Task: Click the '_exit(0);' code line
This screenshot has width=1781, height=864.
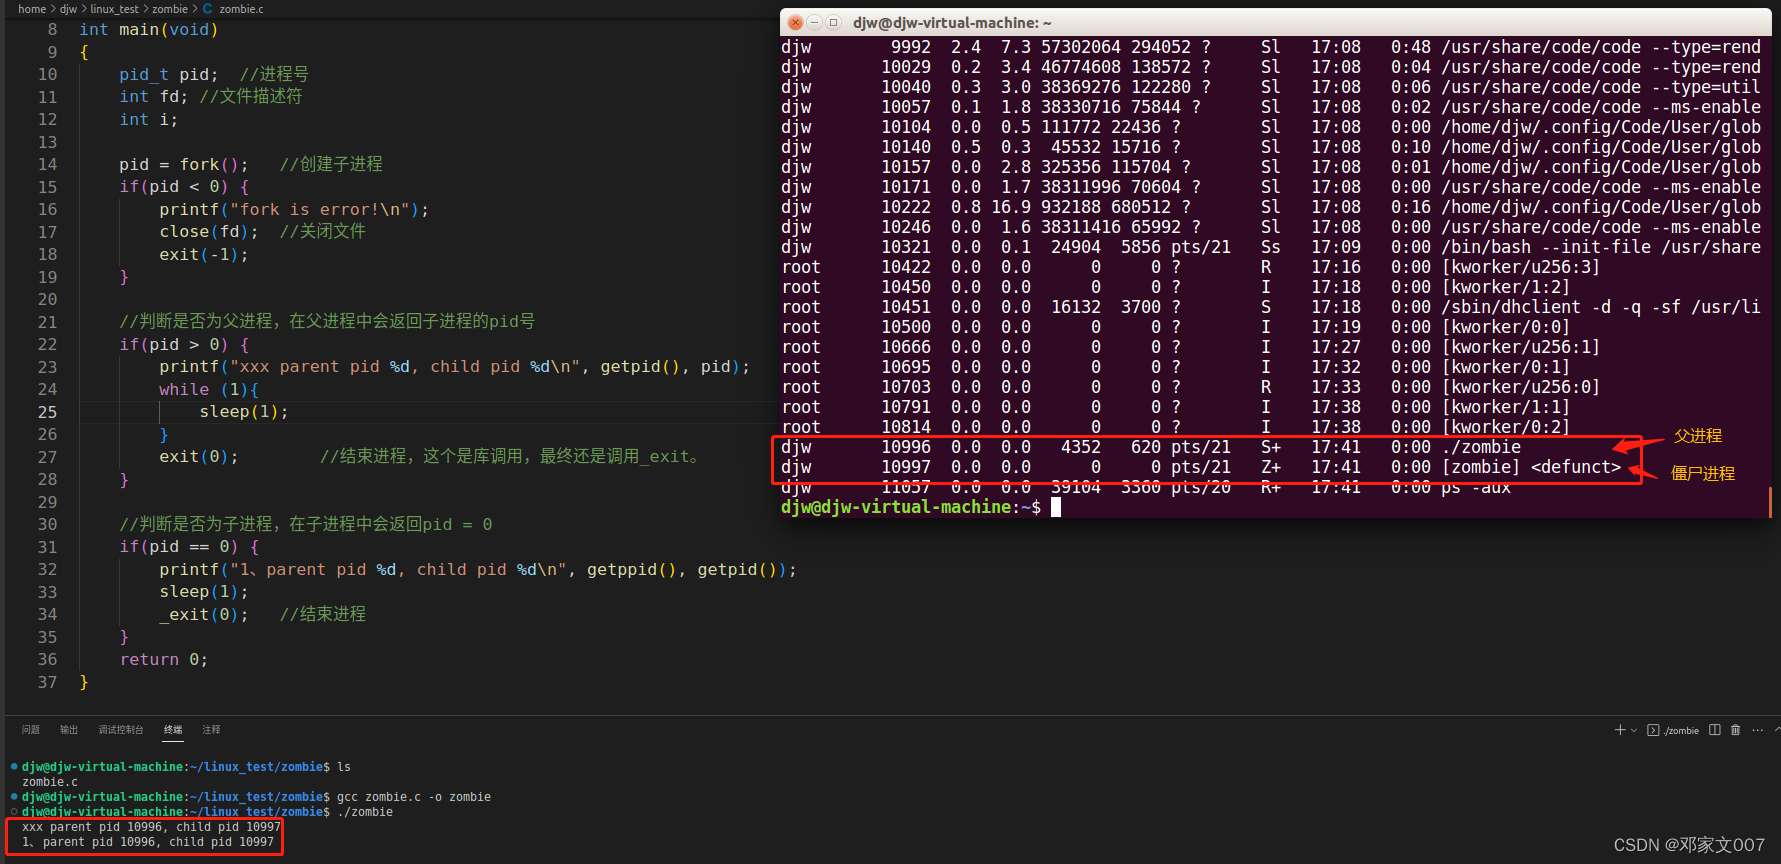Action: (x=204, y=614)
